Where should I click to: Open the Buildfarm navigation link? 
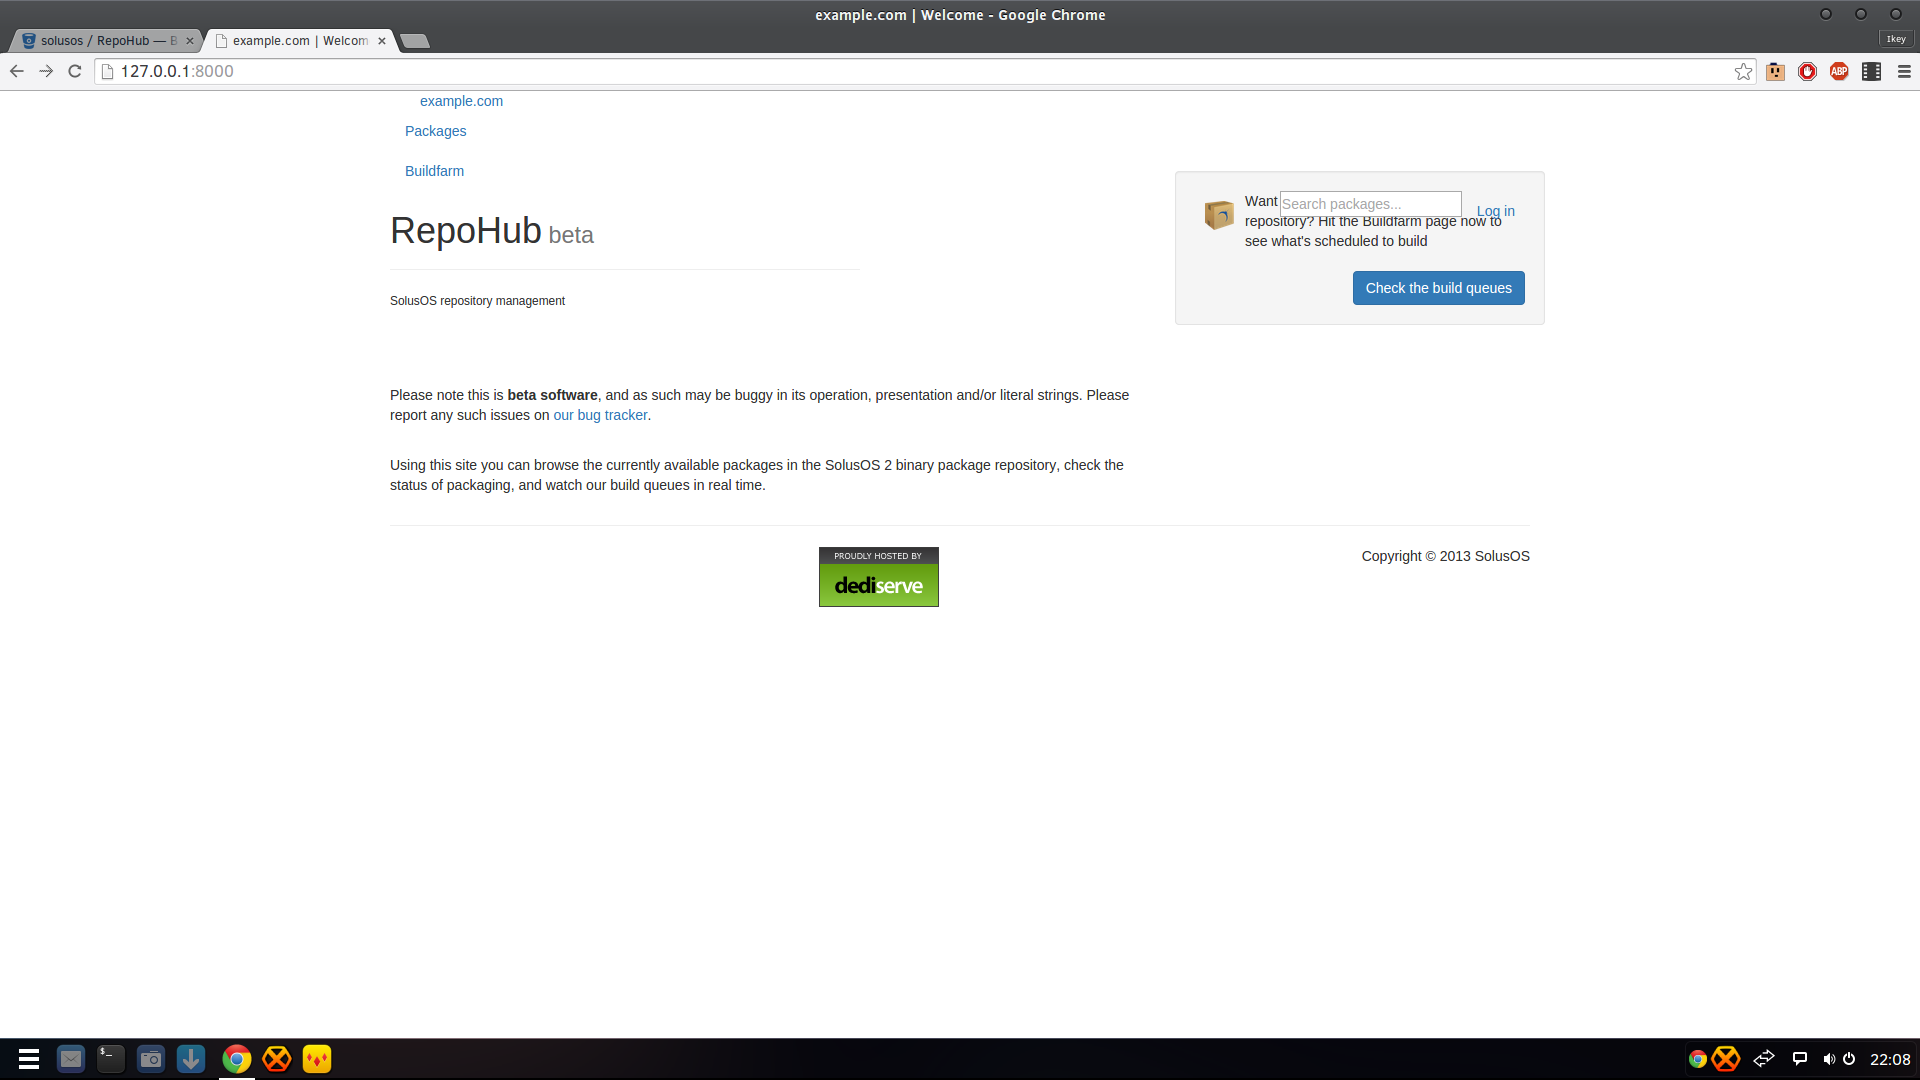(x=434, y=171)
